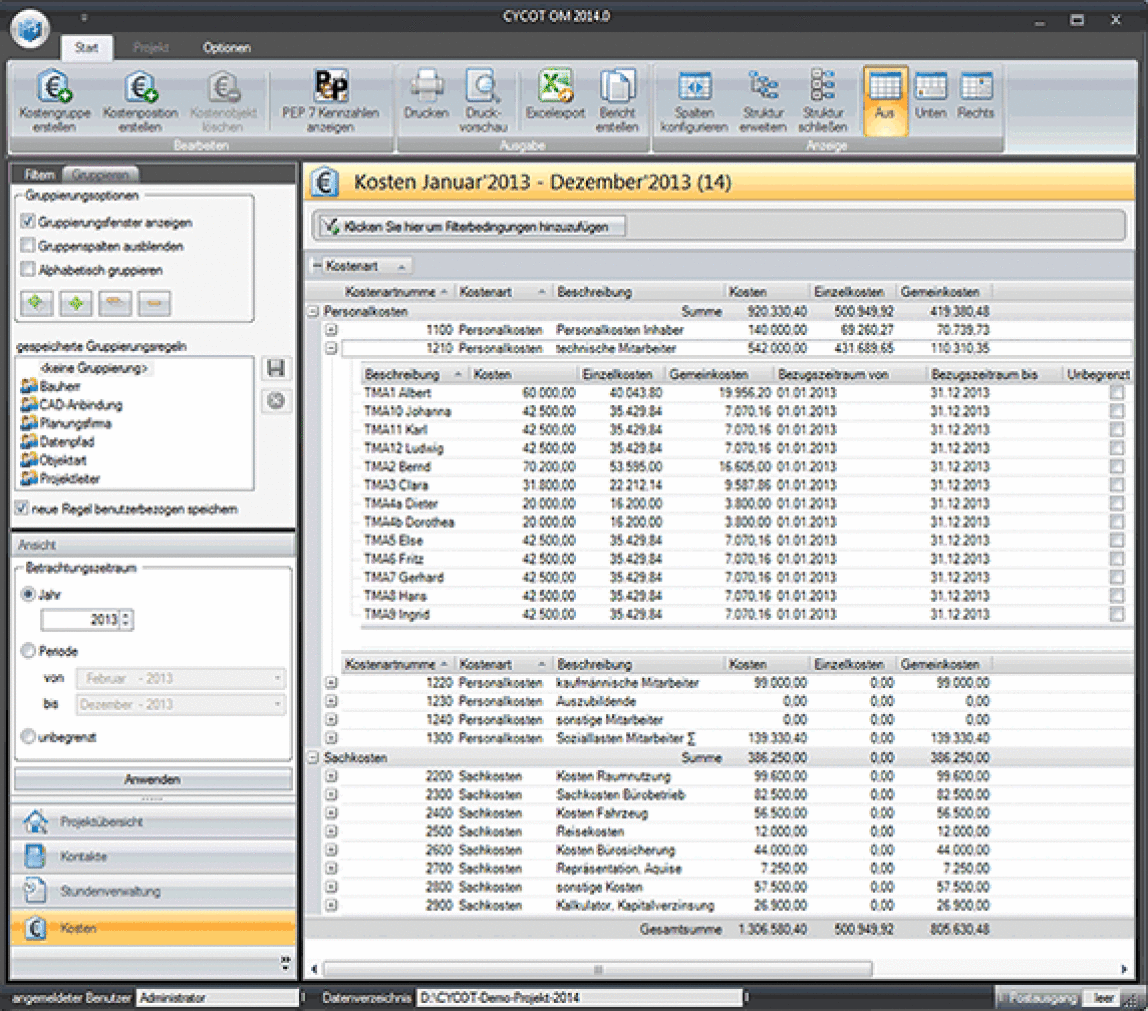Collapse the Personalkosten group
The height and width of the screenshot is (1011, 1148).
pos(313,311)
